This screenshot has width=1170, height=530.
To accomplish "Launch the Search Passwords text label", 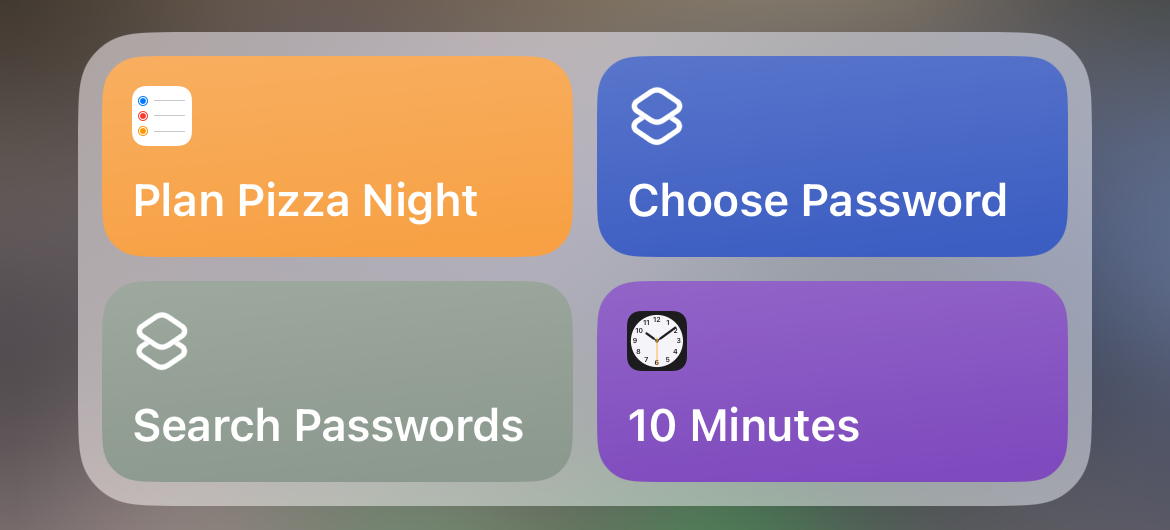I will click(x=328, y=425).
